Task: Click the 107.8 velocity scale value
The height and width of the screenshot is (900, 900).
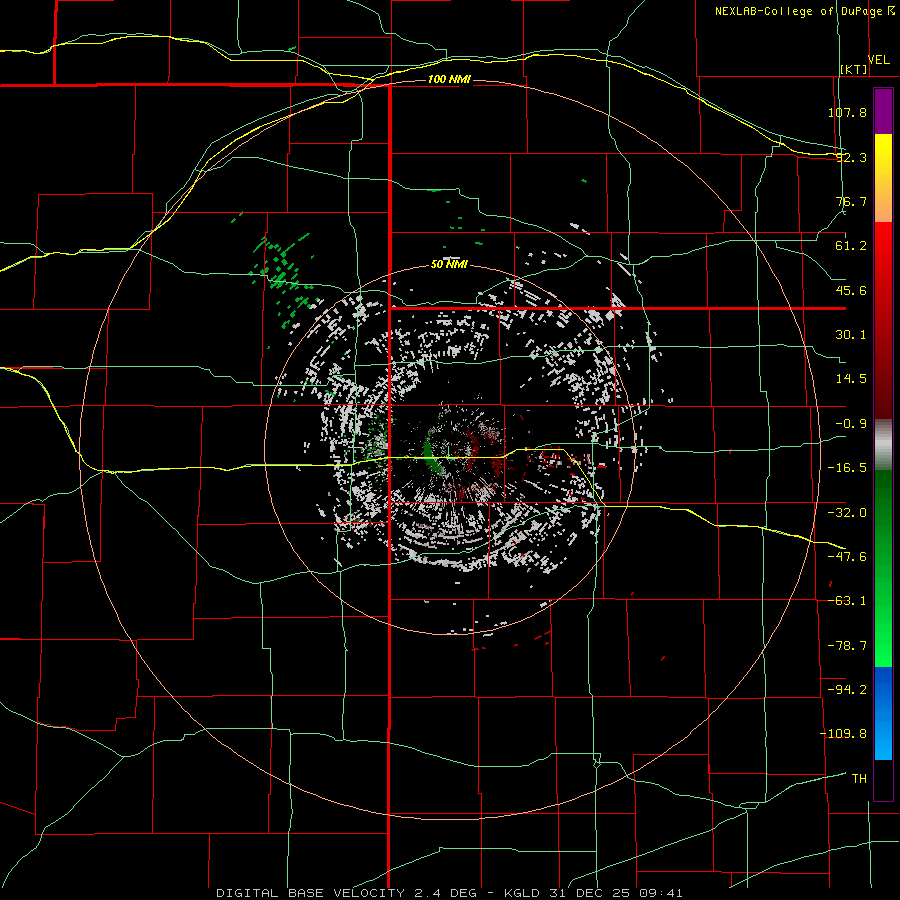Action: (x=847, y=112)
